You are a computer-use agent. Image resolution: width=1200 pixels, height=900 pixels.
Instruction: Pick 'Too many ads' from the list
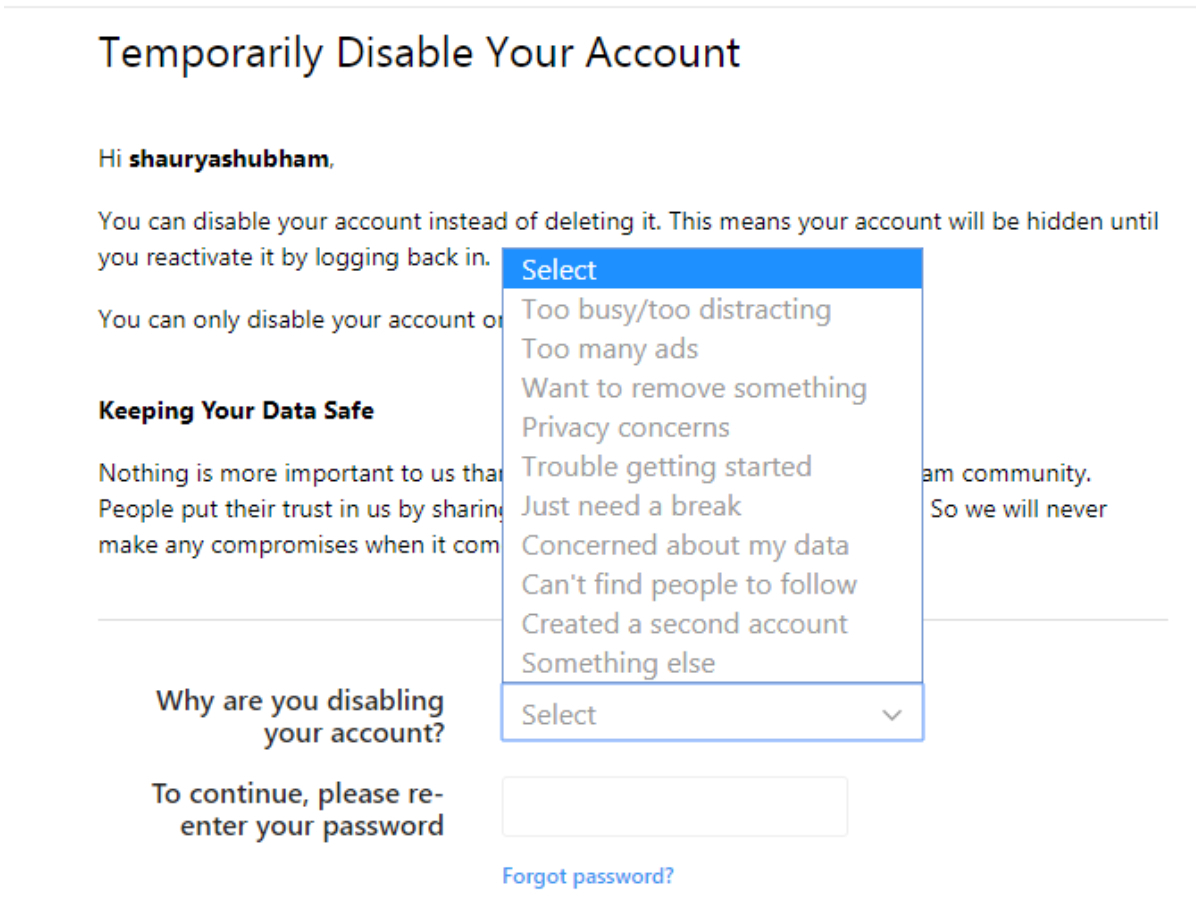point(712,349)
